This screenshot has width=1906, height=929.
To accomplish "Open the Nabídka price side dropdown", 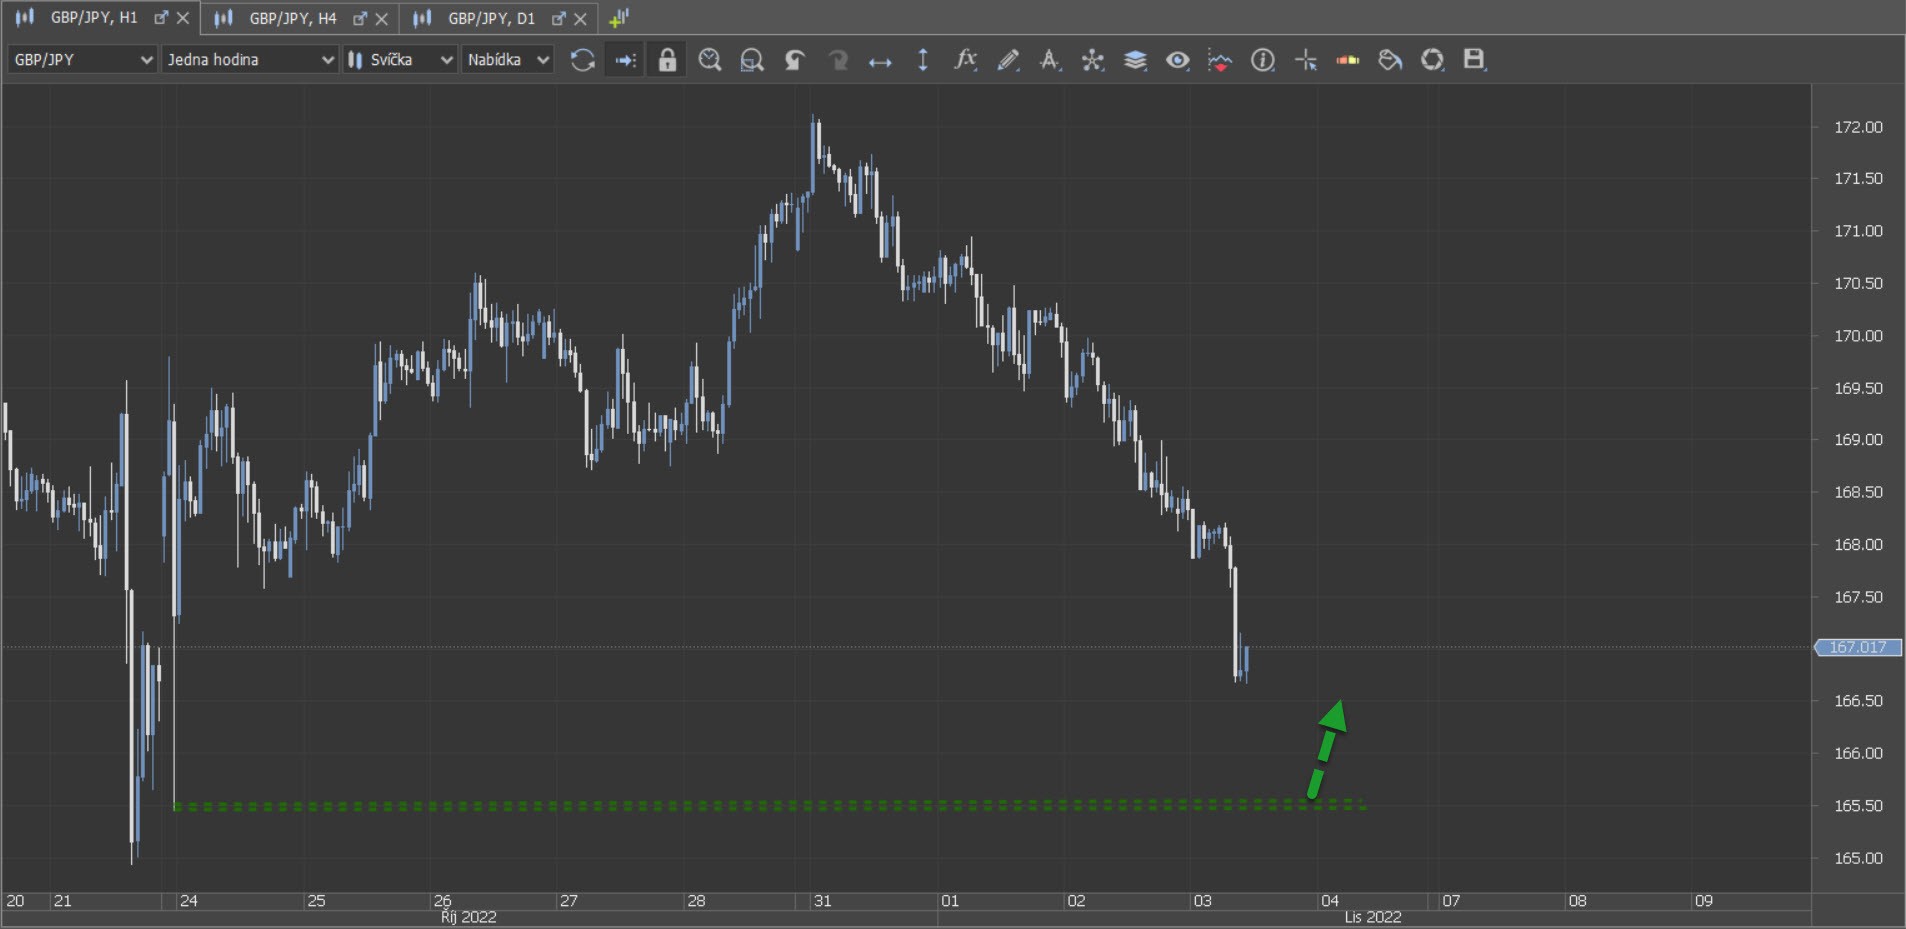I will pos(507,60).
